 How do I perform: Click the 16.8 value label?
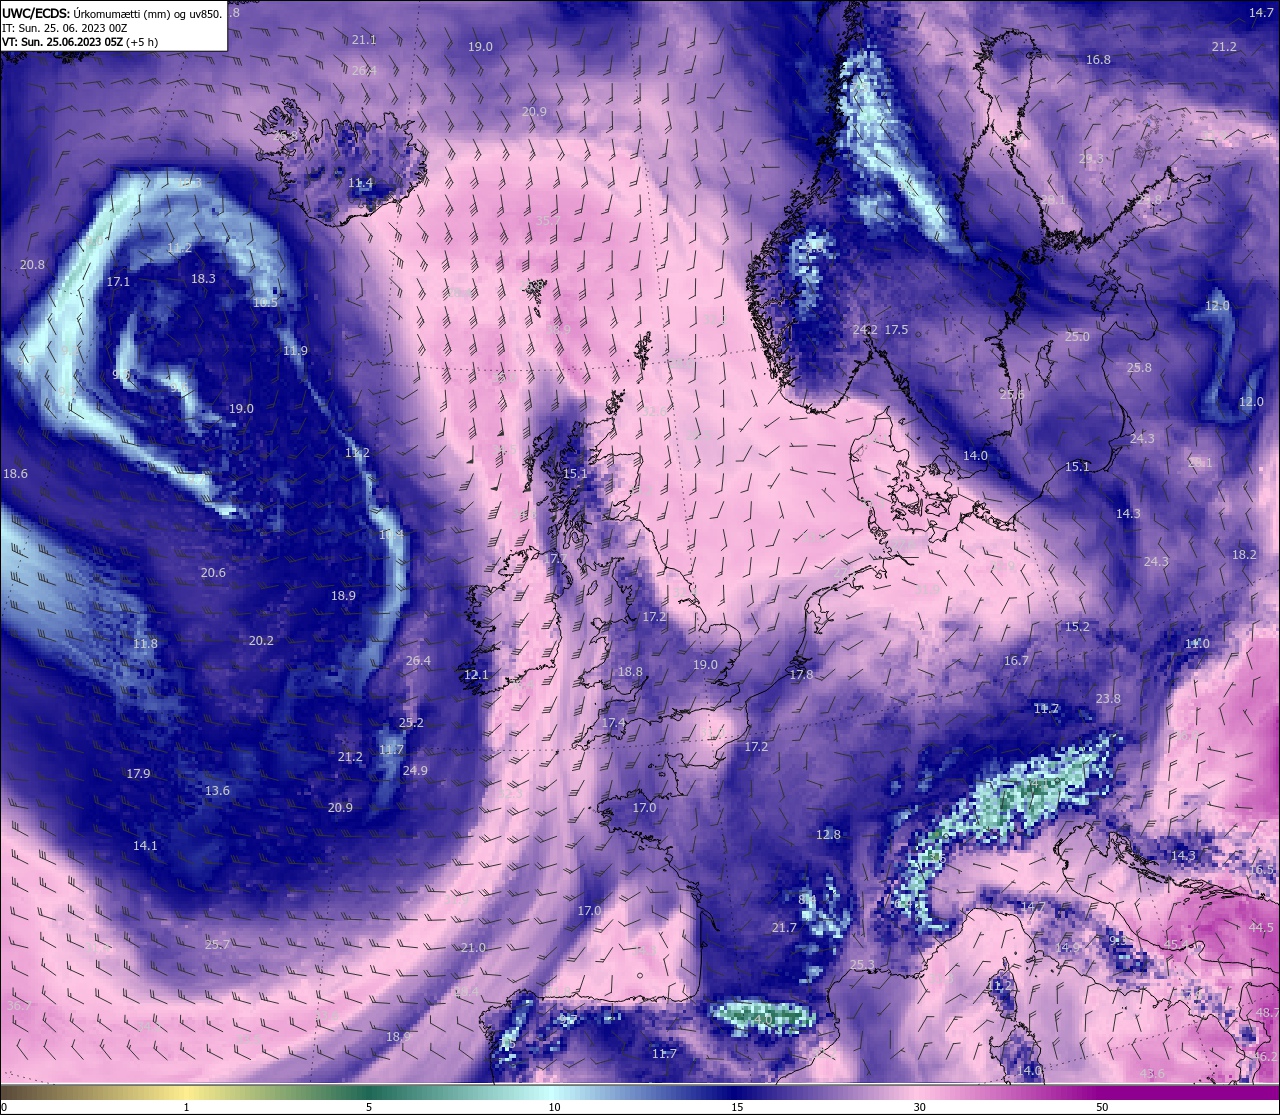point(1098,60)
